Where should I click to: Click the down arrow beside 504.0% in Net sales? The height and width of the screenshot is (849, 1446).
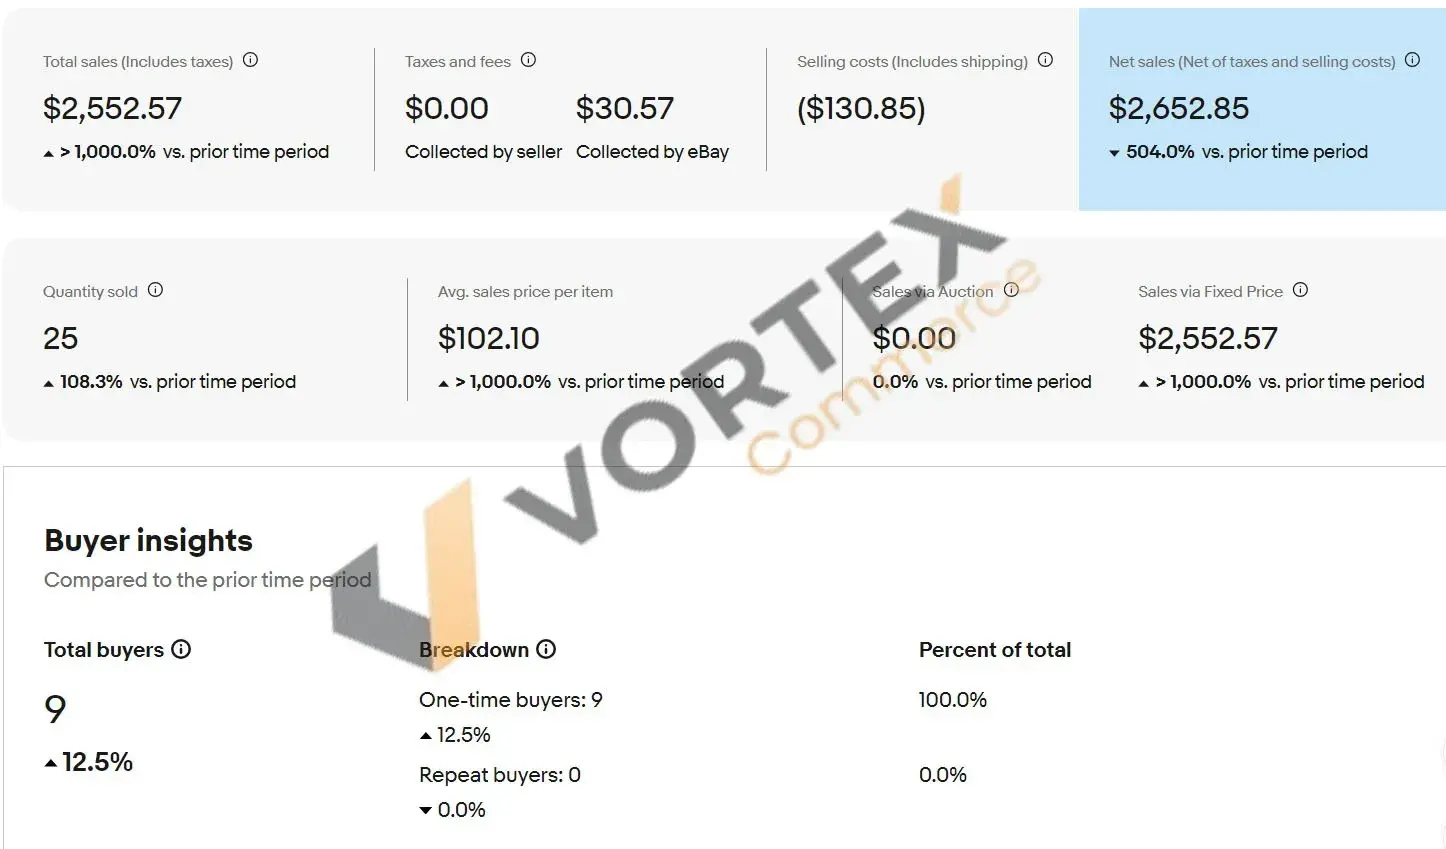[x=1114, y=153]
